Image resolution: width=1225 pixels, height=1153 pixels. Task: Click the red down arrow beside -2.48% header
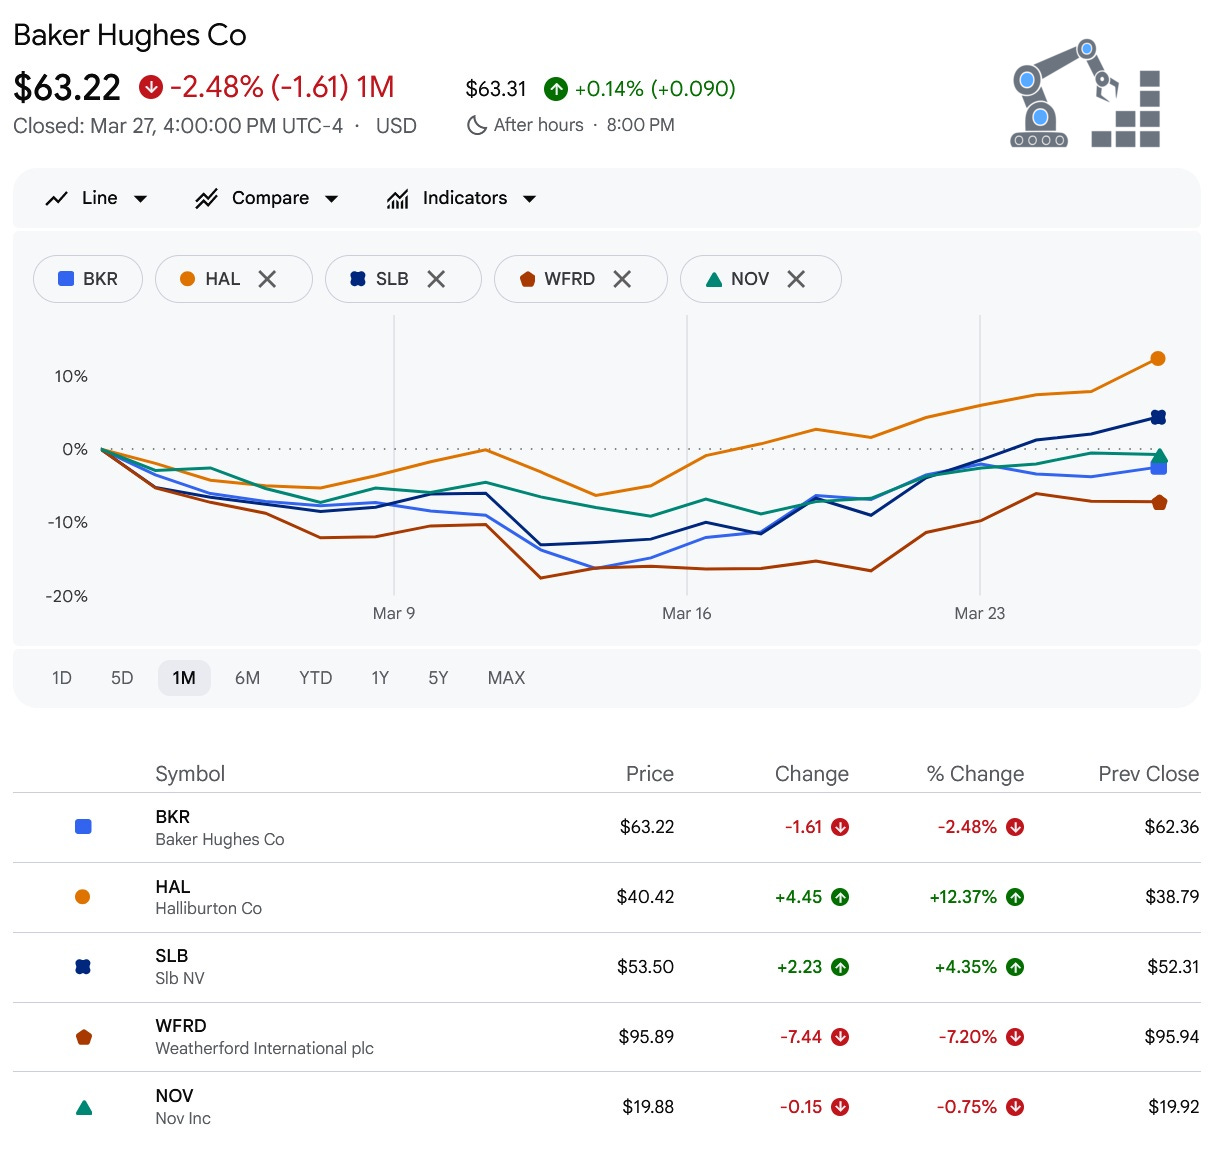click(x=151, y=87)
